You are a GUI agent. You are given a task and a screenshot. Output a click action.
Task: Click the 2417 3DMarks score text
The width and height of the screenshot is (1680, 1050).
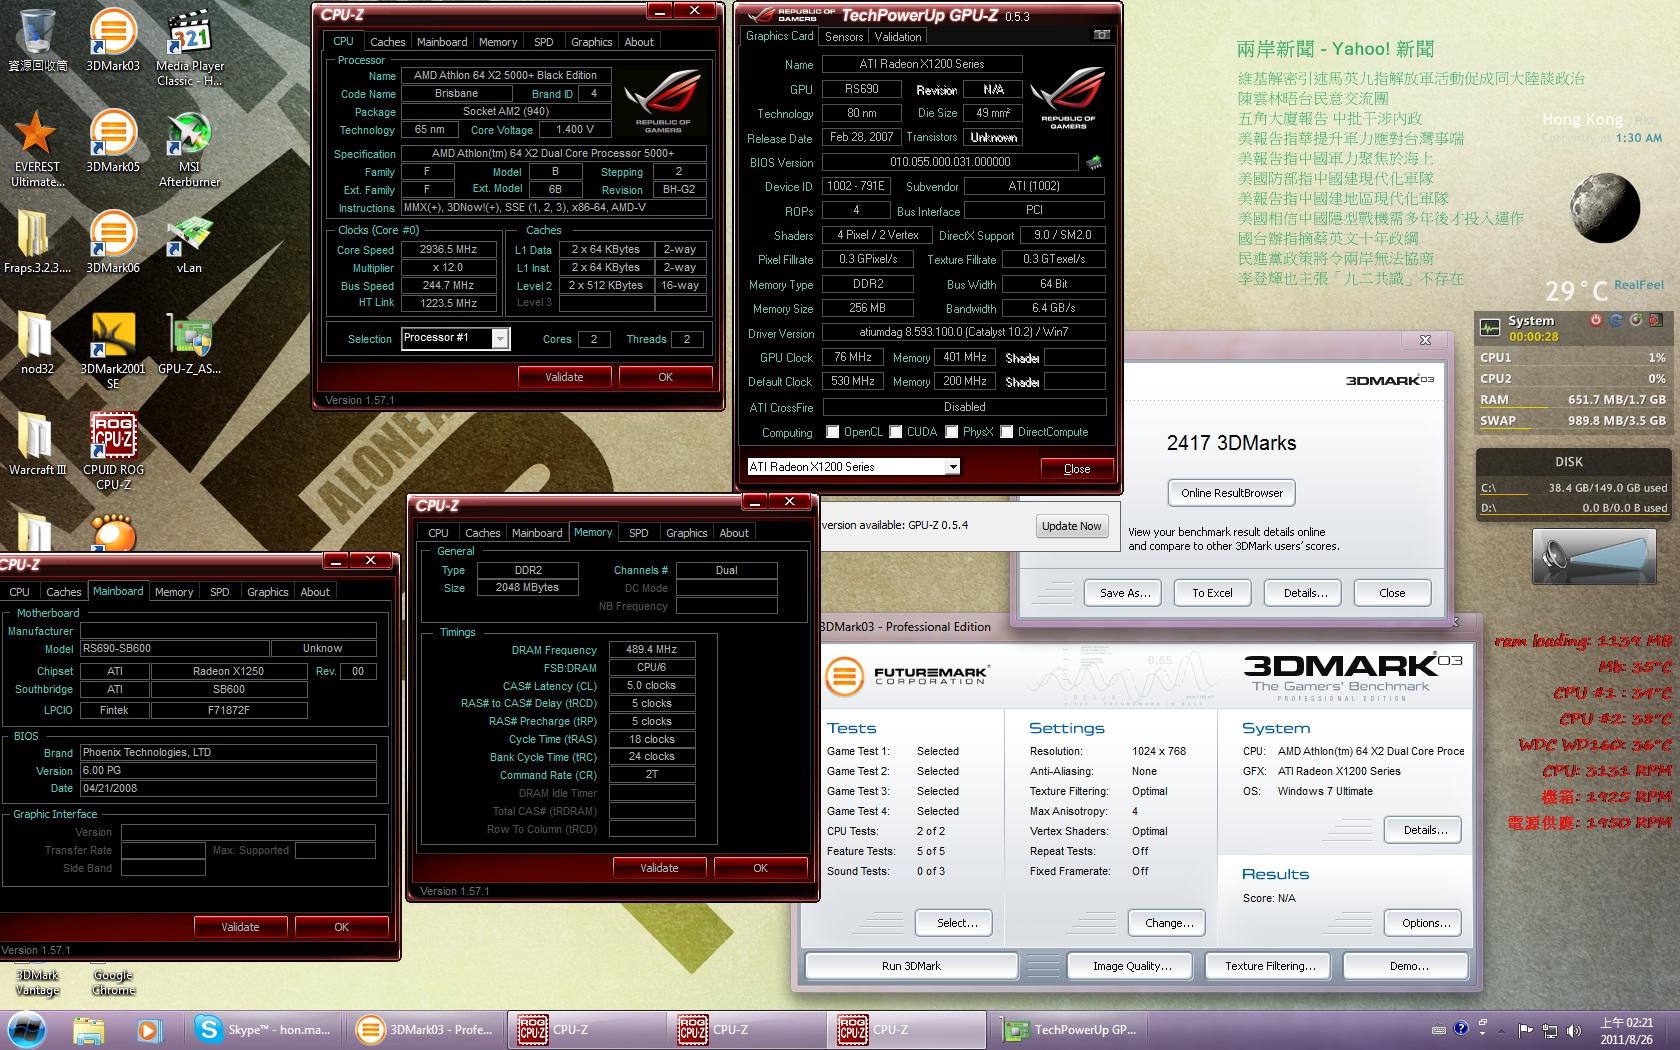1231,443
